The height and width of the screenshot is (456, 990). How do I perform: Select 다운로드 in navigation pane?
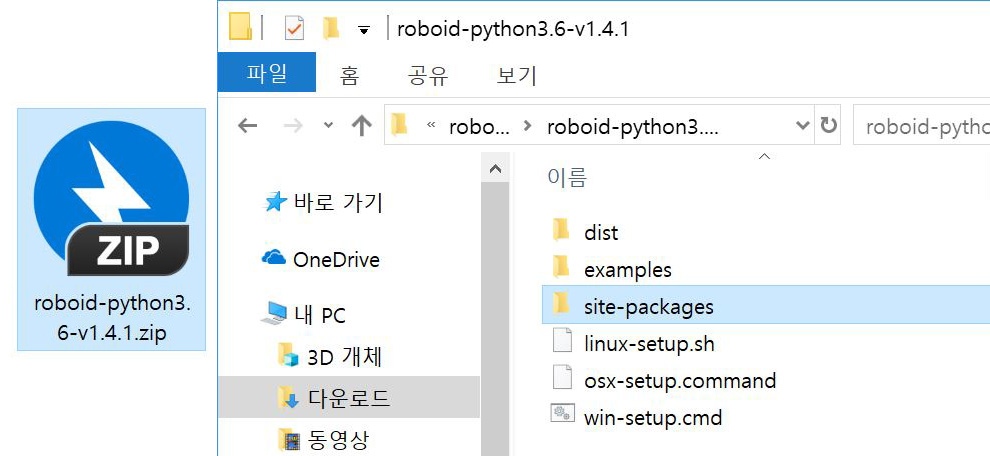pyautogui.click(x=349, y=399)
